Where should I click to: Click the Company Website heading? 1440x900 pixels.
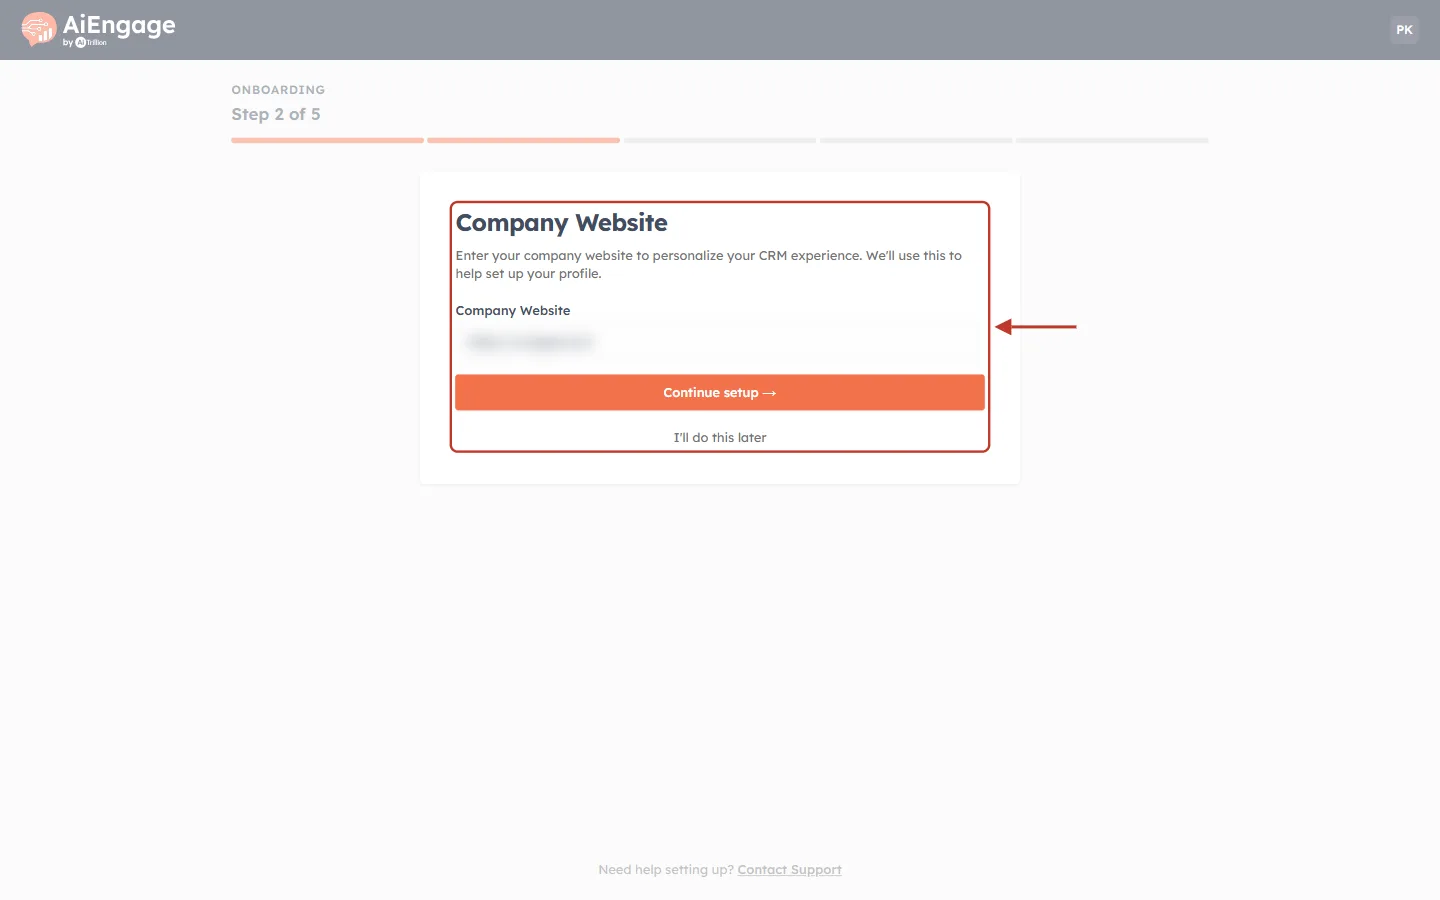562,223
